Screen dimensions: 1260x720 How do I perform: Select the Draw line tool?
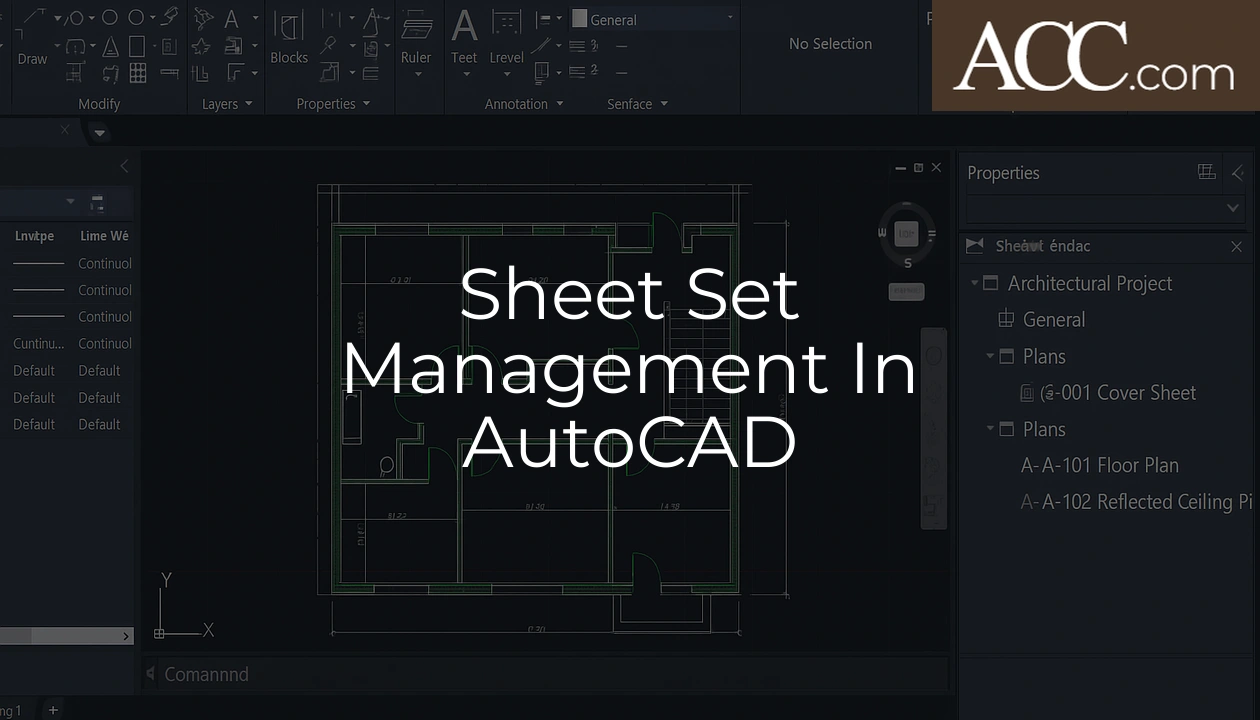tap(33, 18)
